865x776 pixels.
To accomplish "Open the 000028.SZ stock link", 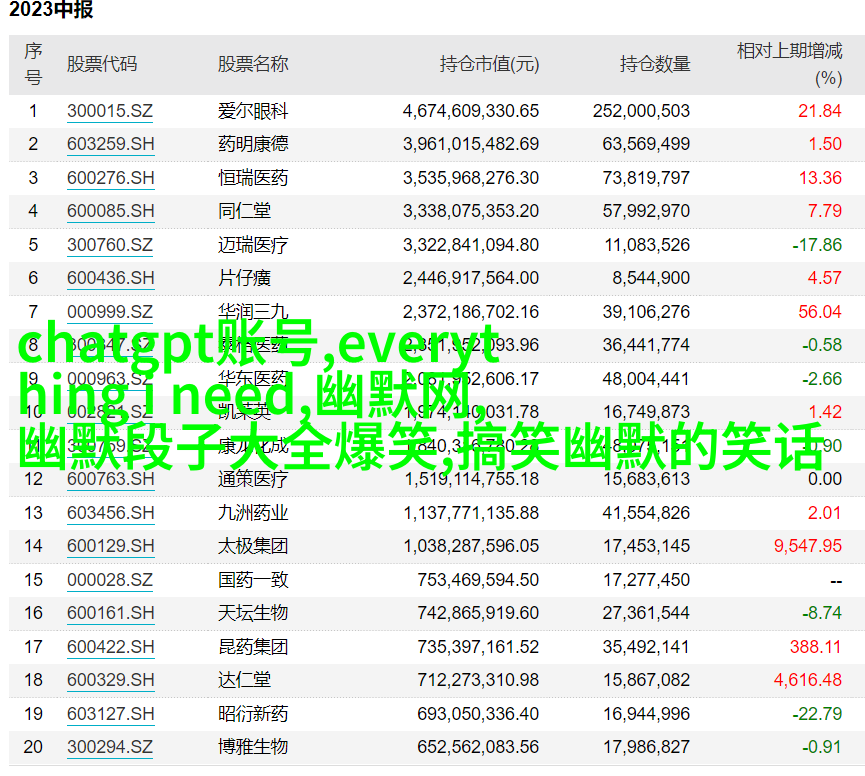I will (110, 580).
